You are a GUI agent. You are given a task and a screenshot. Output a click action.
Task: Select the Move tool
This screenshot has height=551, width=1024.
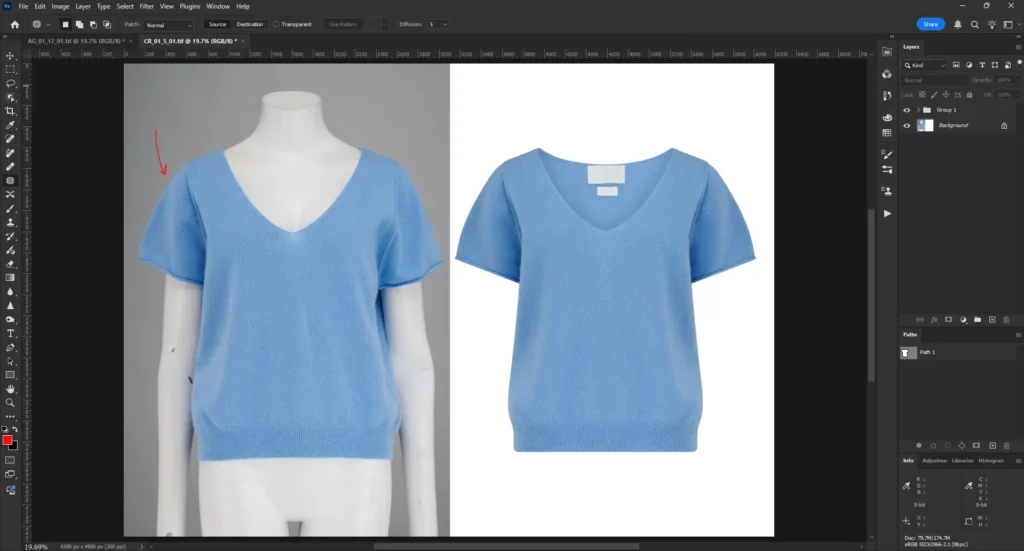click(10, 55)
